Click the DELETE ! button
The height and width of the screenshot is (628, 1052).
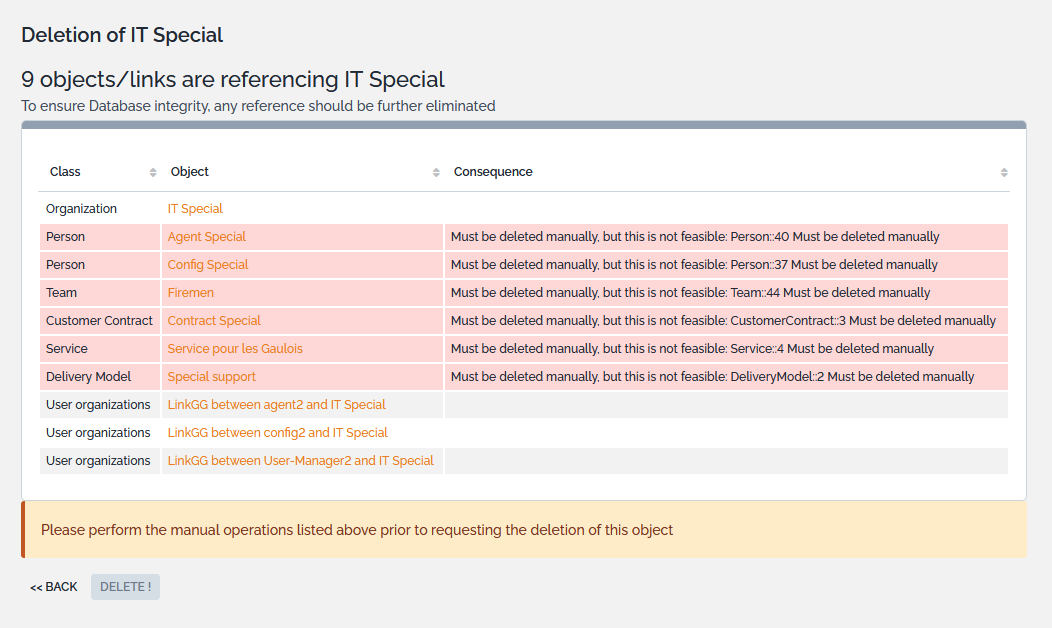[124, 587]
